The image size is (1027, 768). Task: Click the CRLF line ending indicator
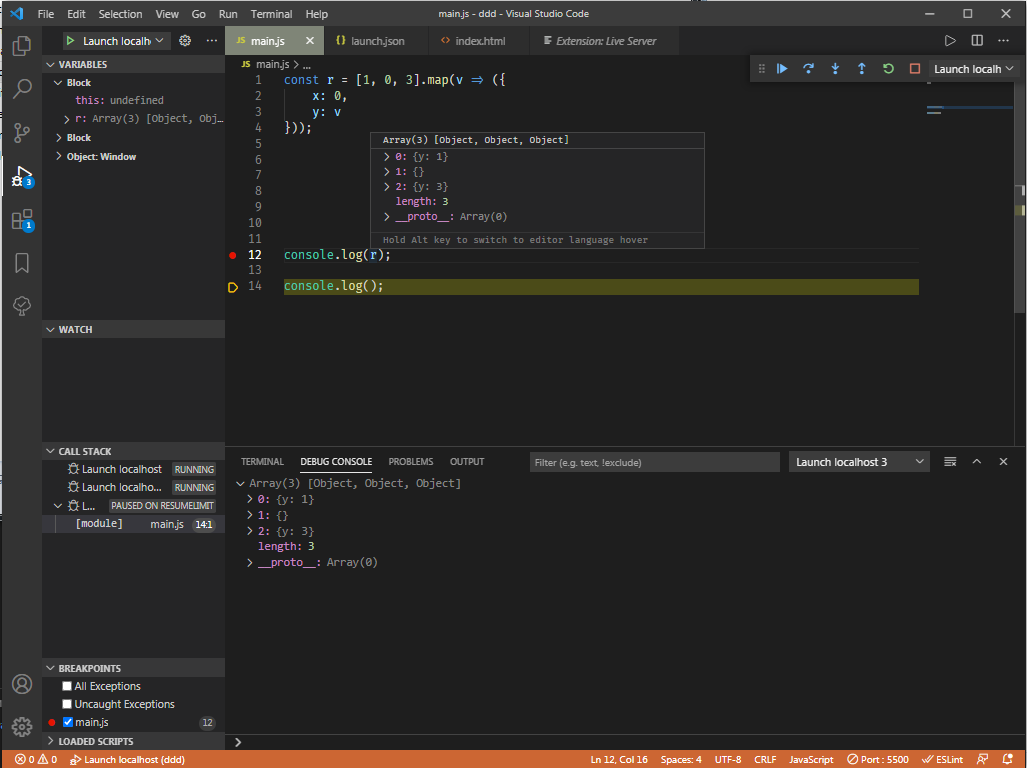point(765,759)
